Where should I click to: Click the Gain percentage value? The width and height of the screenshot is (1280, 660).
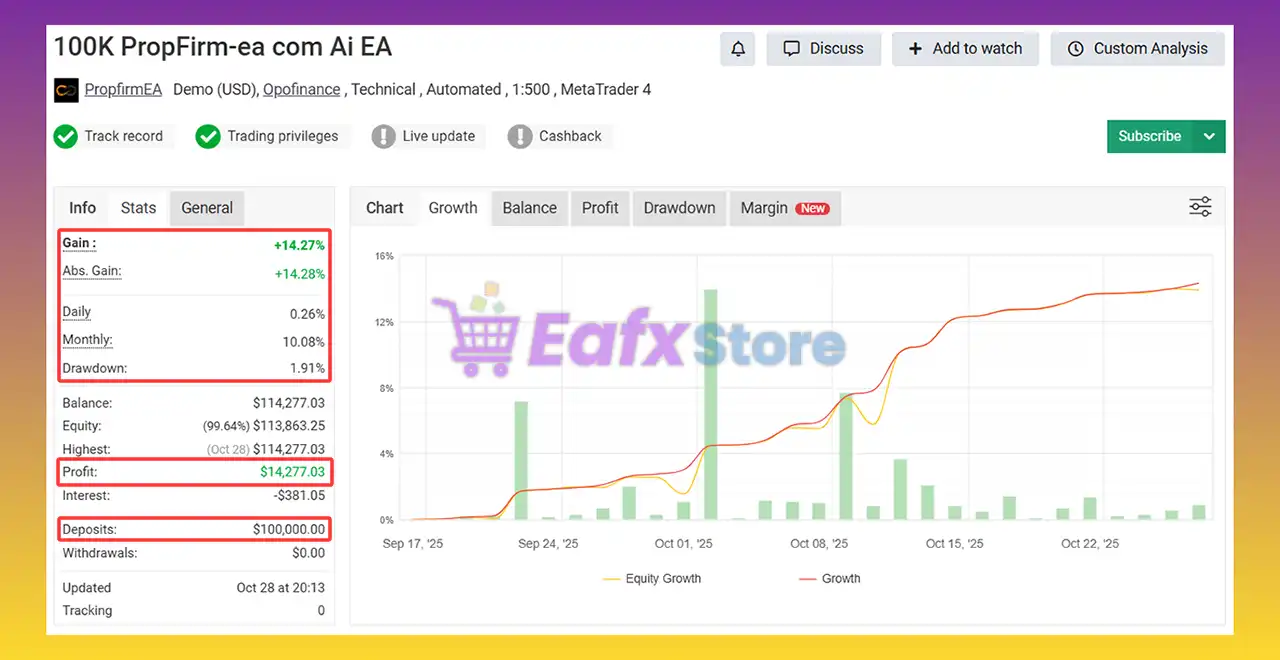click(300, 244)
